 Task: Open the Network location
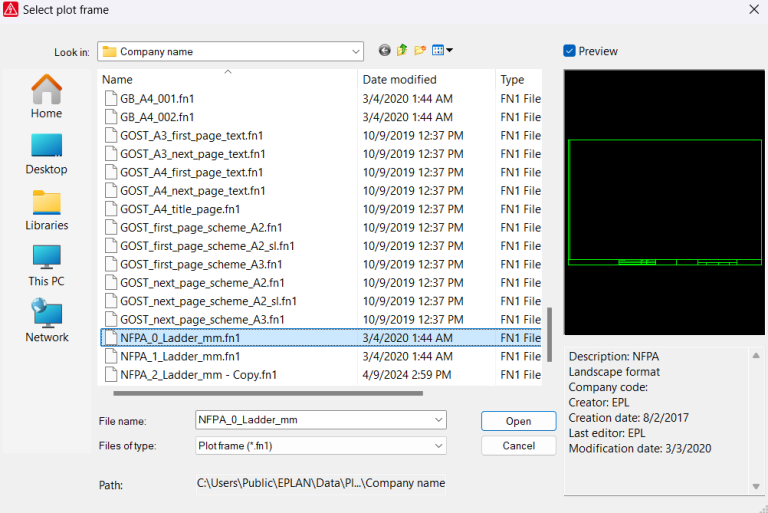click(x=47, y=321)
